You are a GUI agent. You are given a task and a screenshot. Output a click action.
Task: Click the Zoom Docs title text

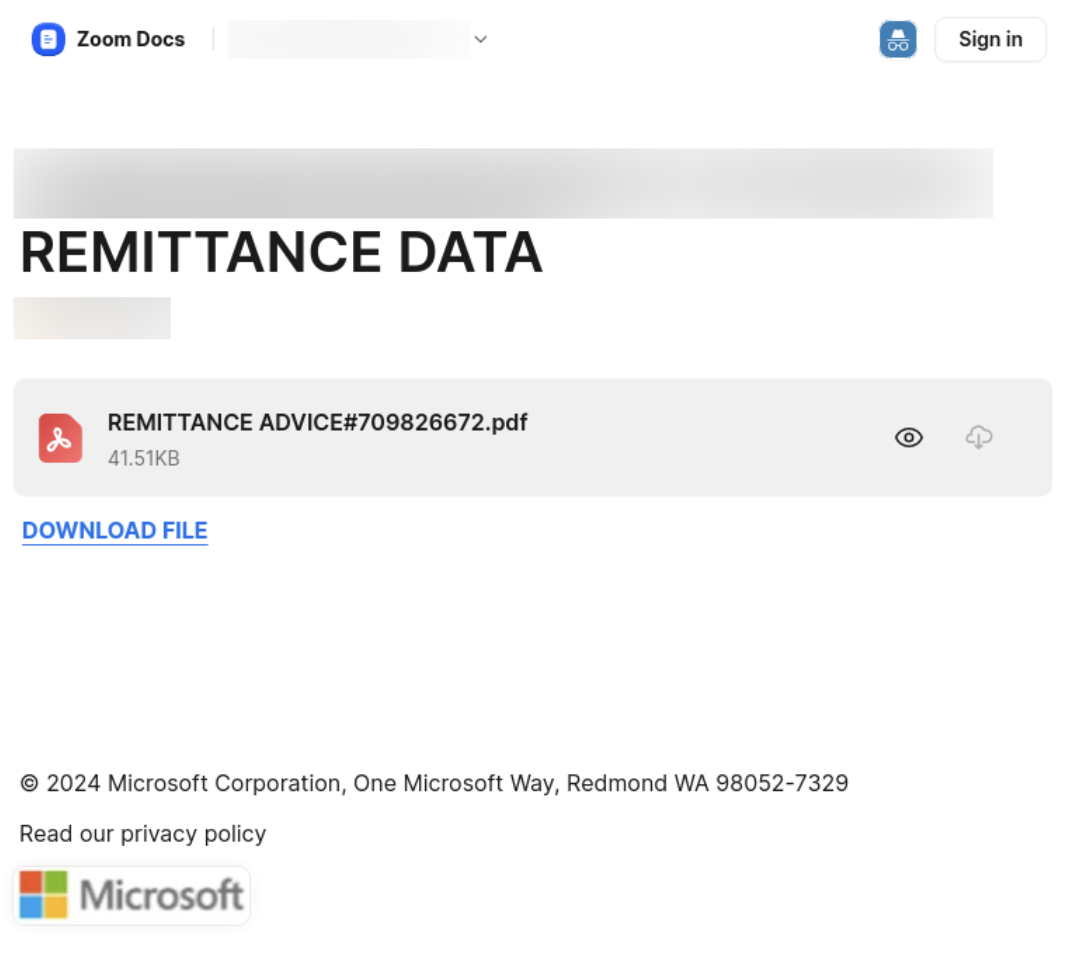coord(130,40)
